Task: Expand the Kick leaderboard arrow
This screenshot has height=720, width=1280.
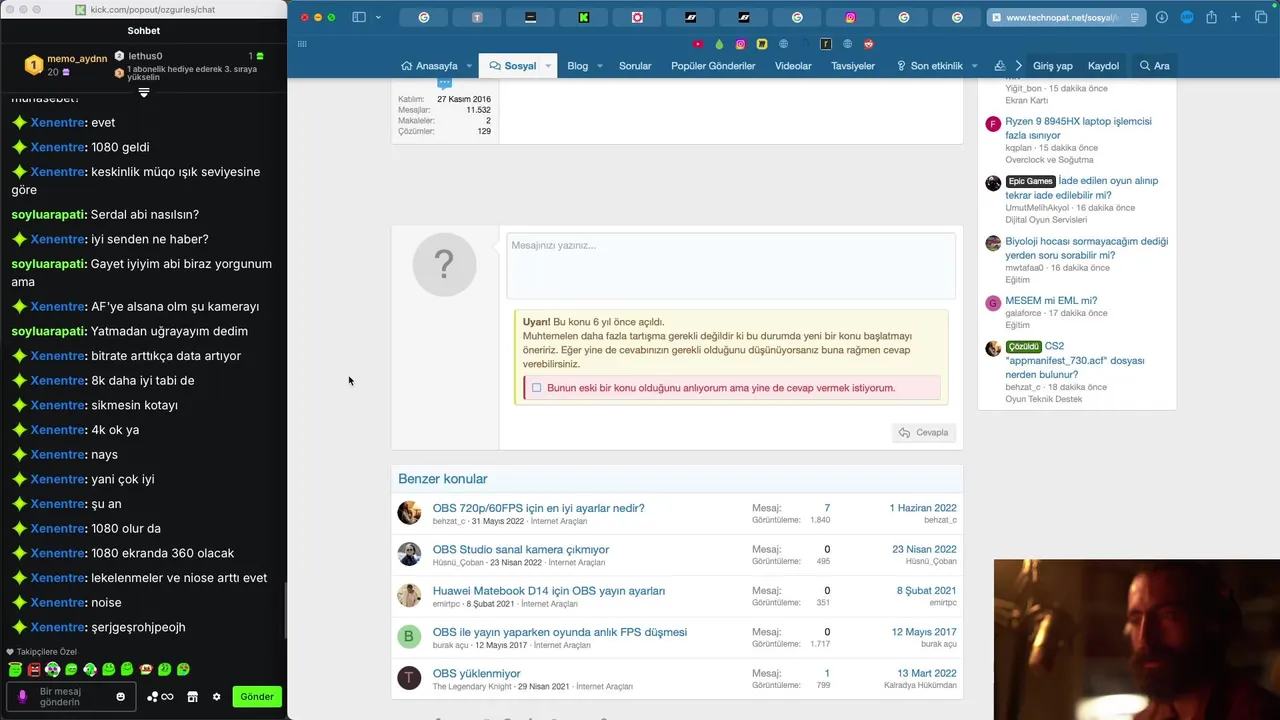Action: point(144,92)
